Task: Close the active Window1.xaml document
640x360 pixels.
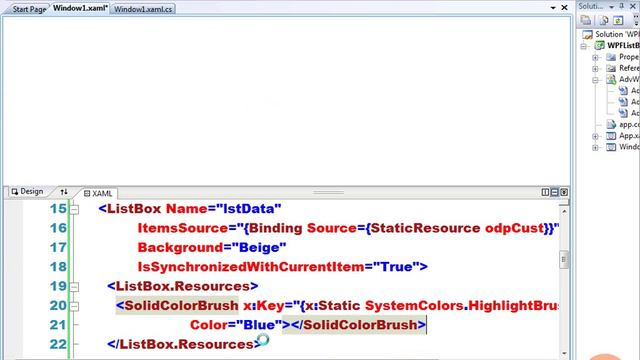Action: pyautogui.click(x=564, y=7)
